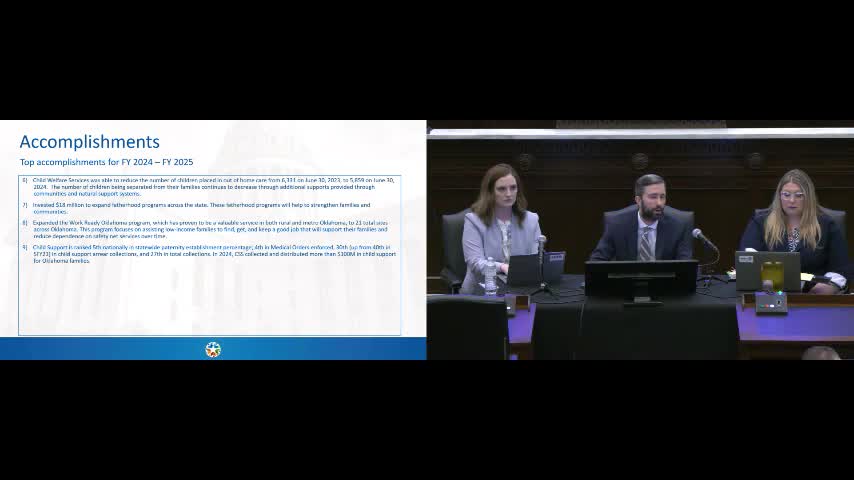Select the "Accomplishments" slide title
854x480 pixels.
pyautogui.click(x=89, y=142)
